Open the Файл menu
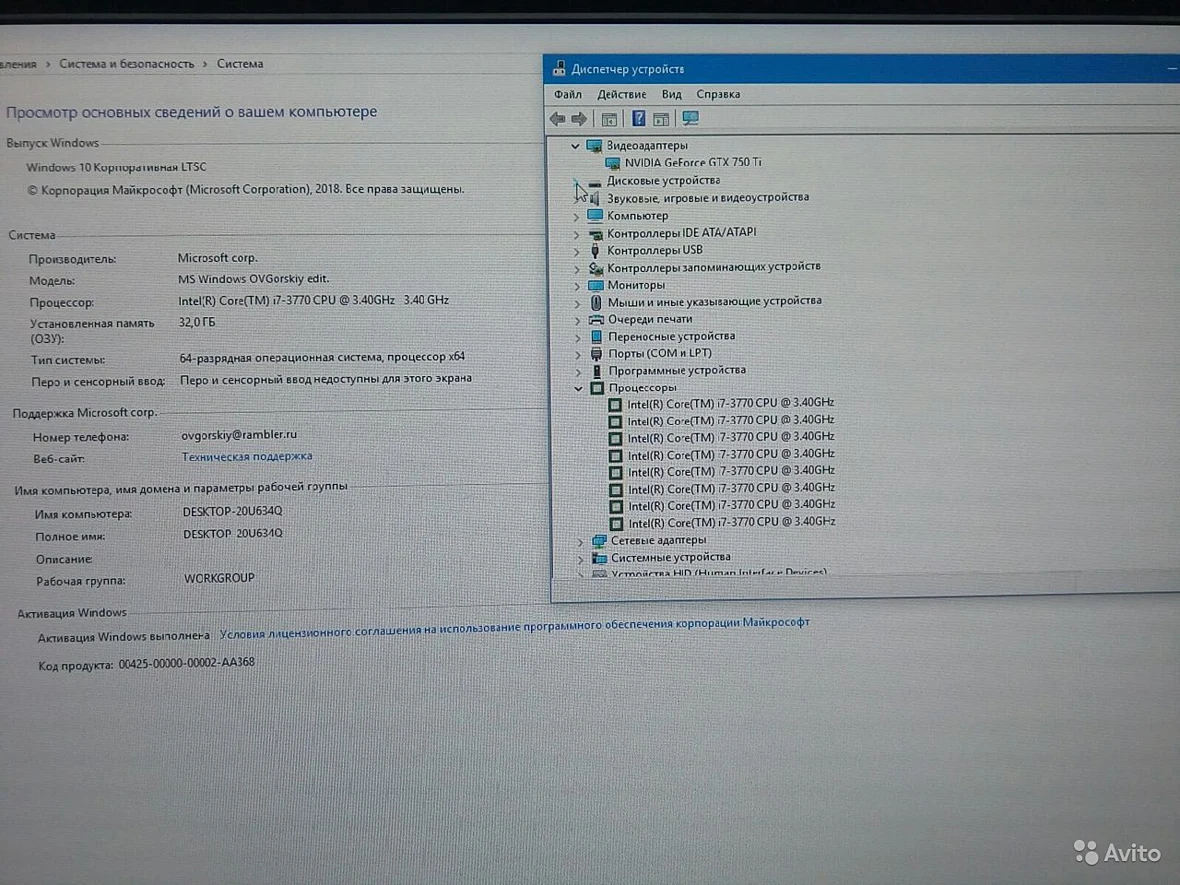This screenshot has height=885, width=1180. (x=568, y=94)
